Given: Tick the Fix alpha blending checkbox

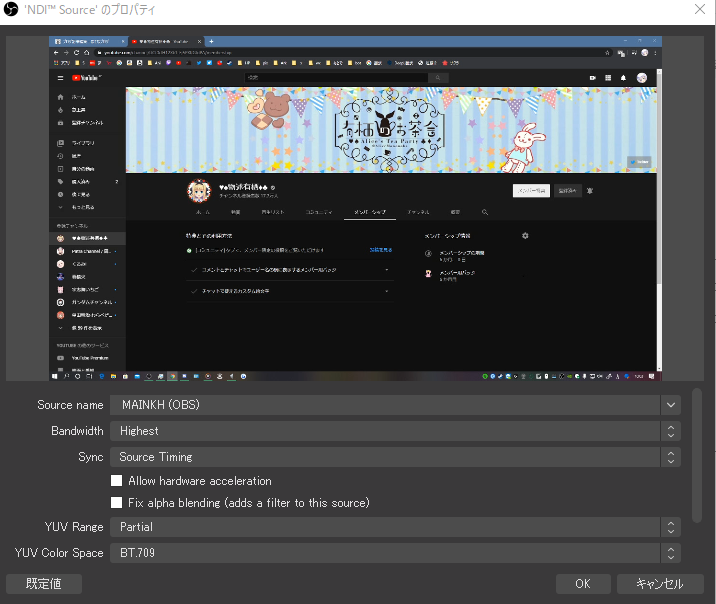Looking at the screenshot, I should [116, 503].
